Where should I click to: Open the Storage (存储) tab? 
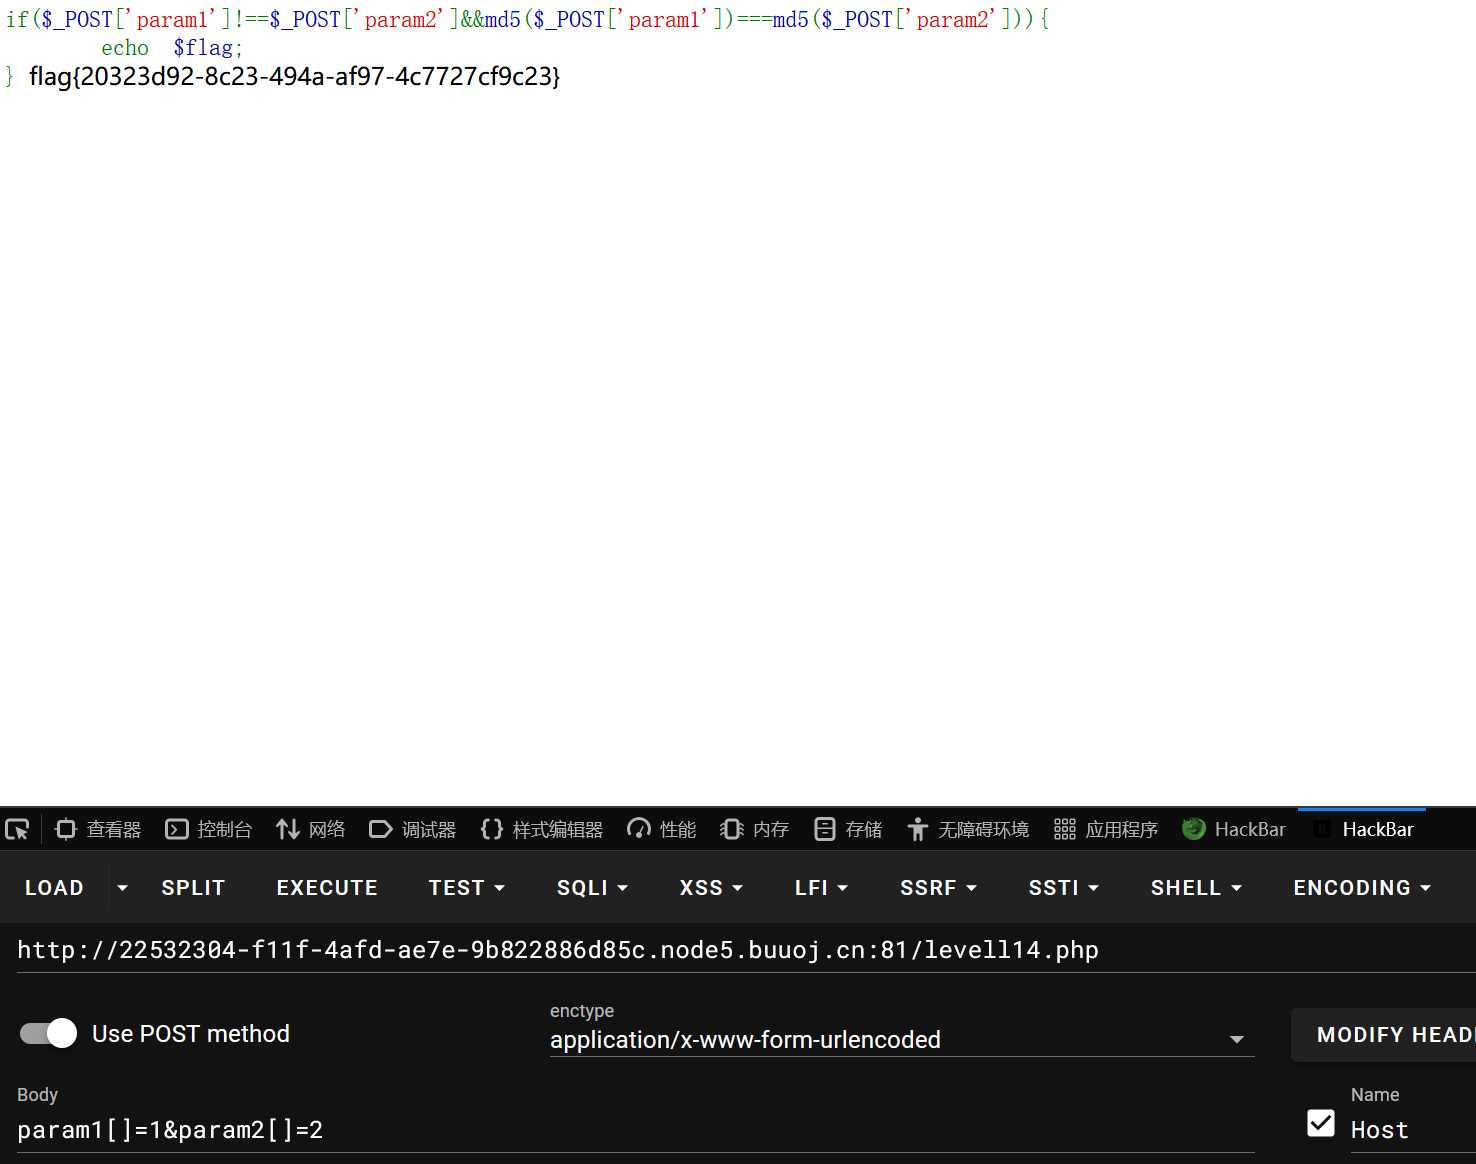(848, 829)
